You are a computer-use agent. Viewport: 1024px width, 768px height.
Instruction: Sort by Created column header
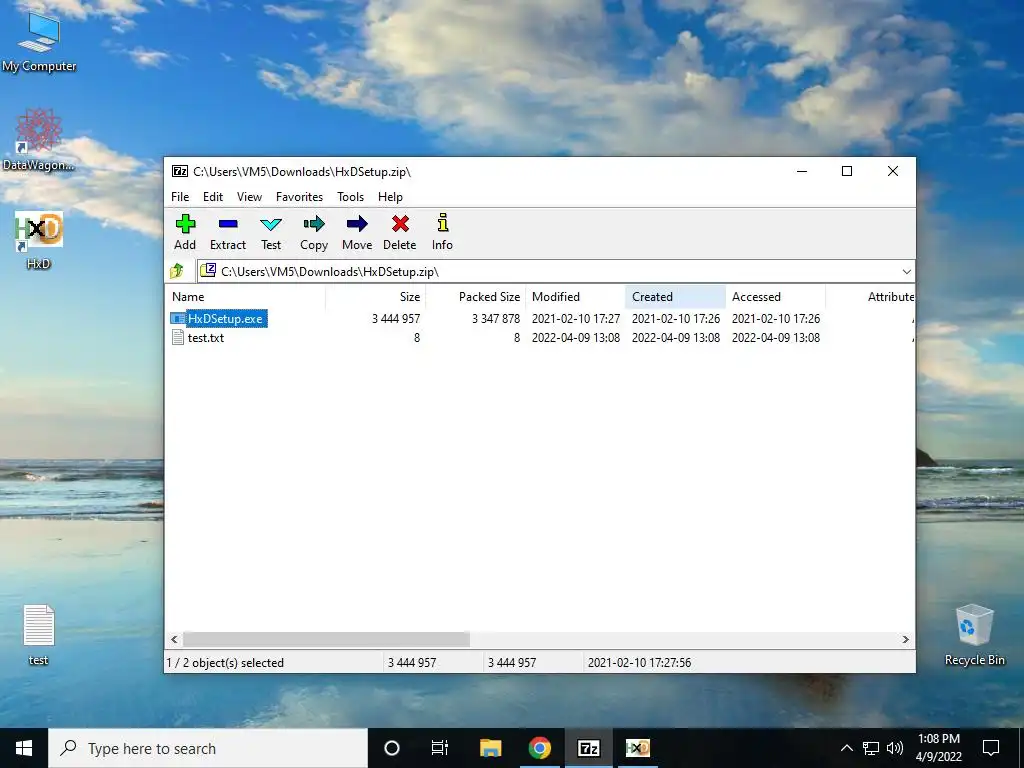click(675, 296)
